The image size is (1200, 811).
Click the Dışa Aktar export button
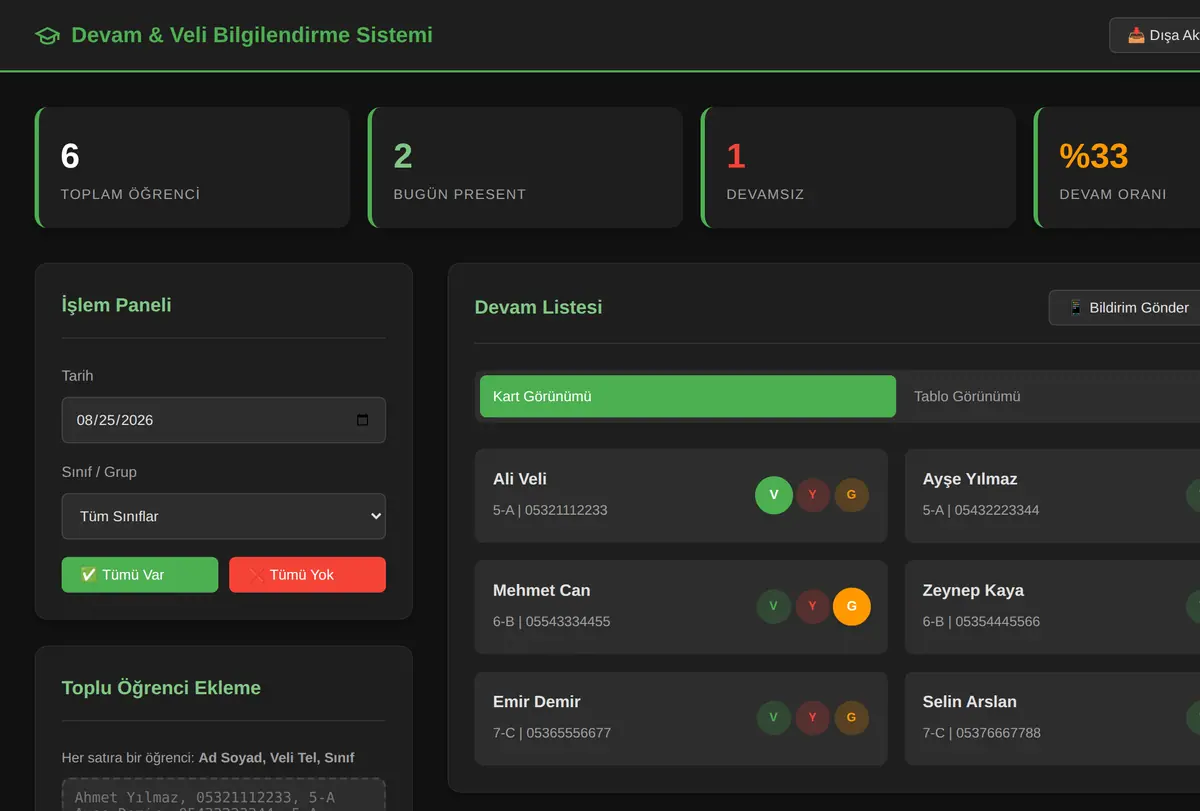[x=1155, y=35]
